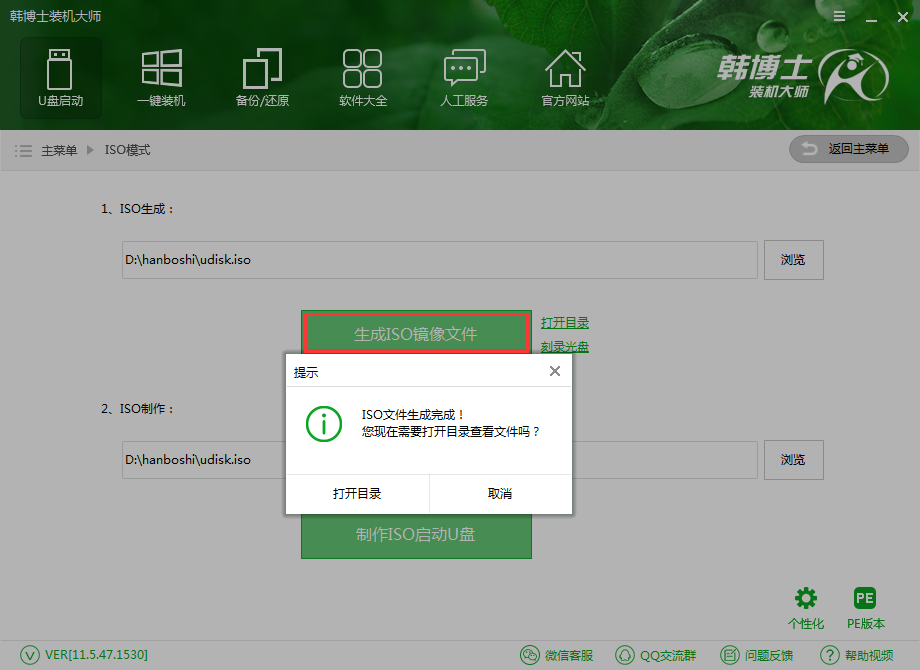Screen dimensions: 920x670
Task: Click the 返回主菜单 button
Action: coord(848,149)
